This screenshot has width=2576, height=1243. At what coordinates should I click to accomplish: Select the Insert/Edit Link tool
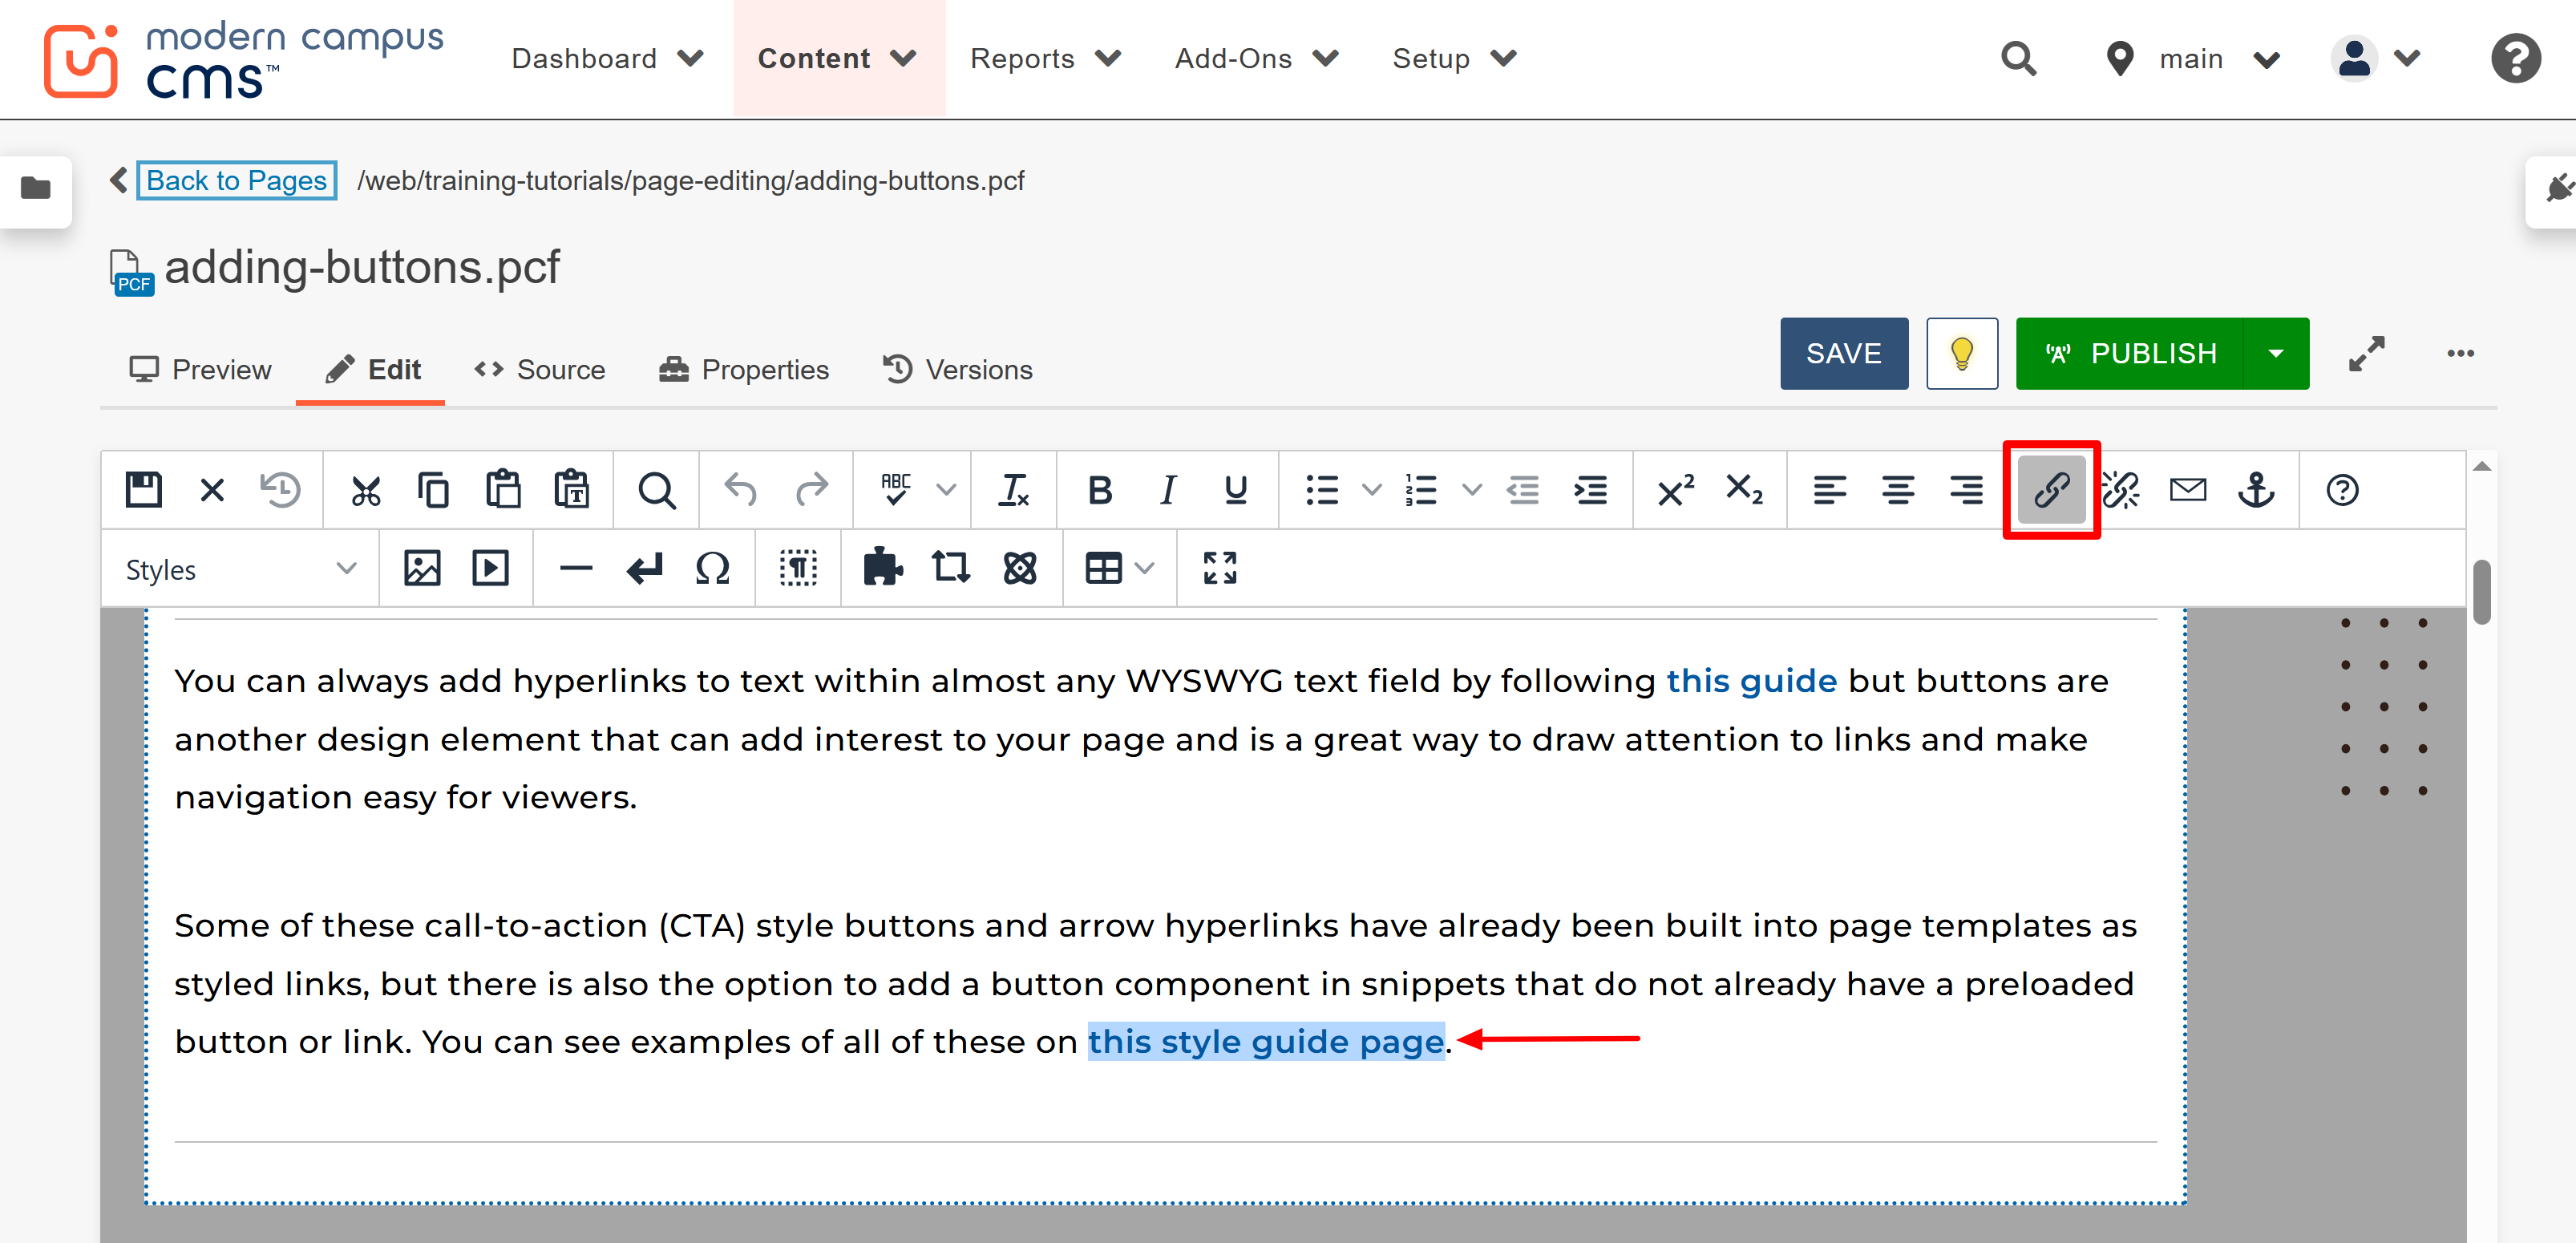tap(2051, 490)
